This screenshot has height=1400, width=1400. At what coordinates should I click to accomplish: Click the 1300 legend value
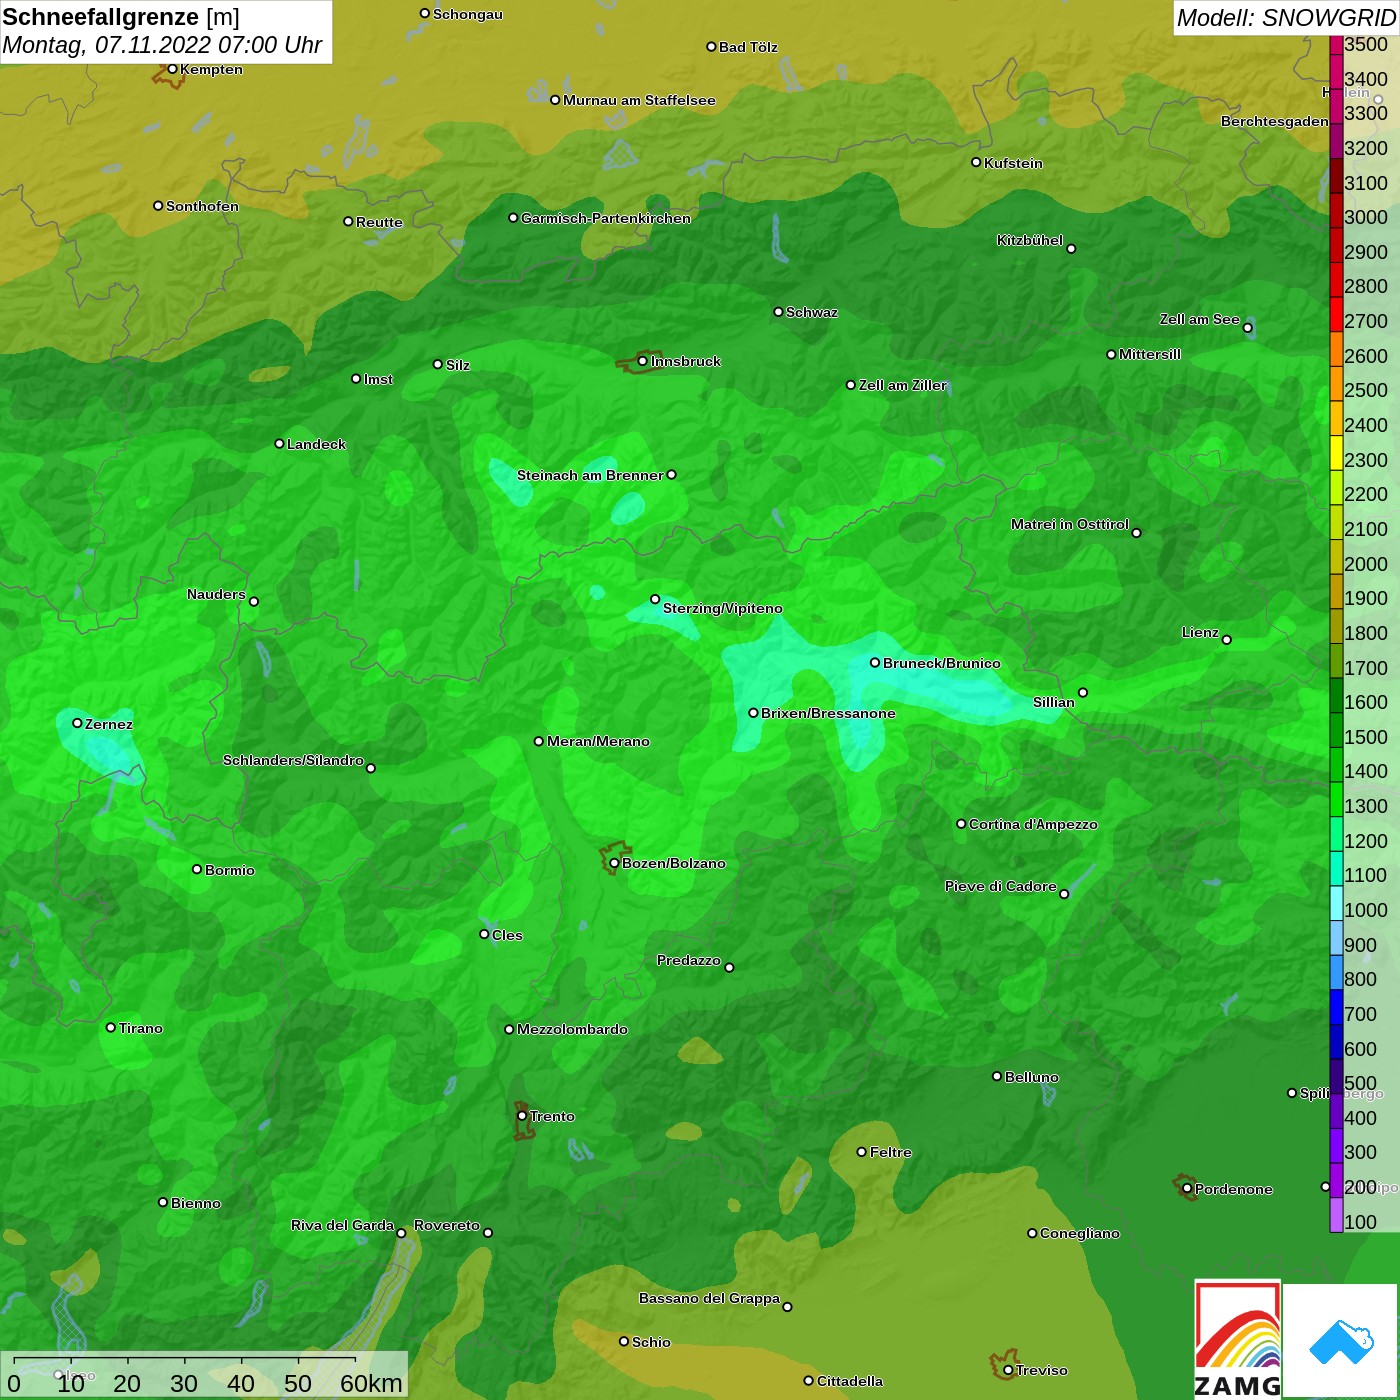pos(1366,806)
